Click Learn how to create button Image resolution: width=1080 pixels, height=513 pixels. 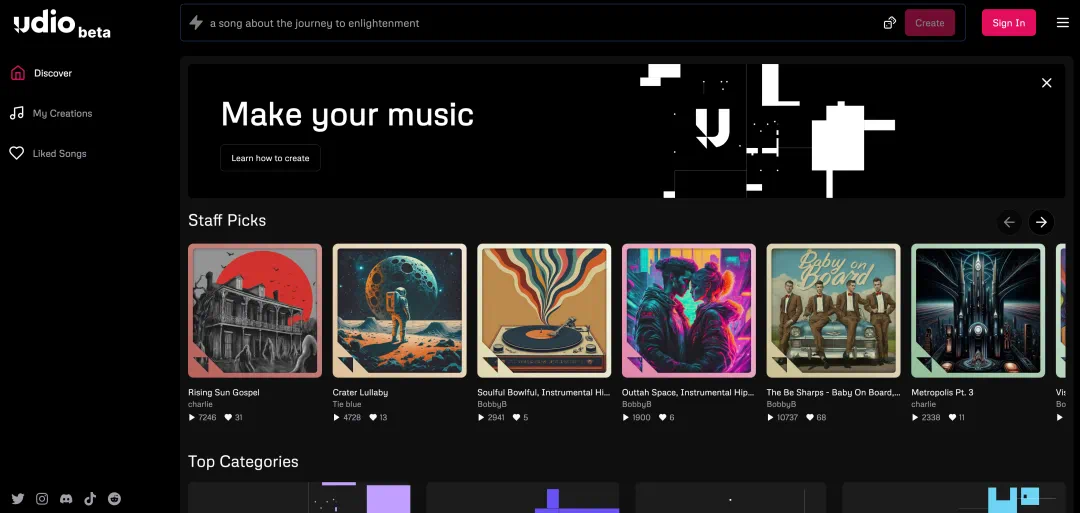click(x=270, y=158)
